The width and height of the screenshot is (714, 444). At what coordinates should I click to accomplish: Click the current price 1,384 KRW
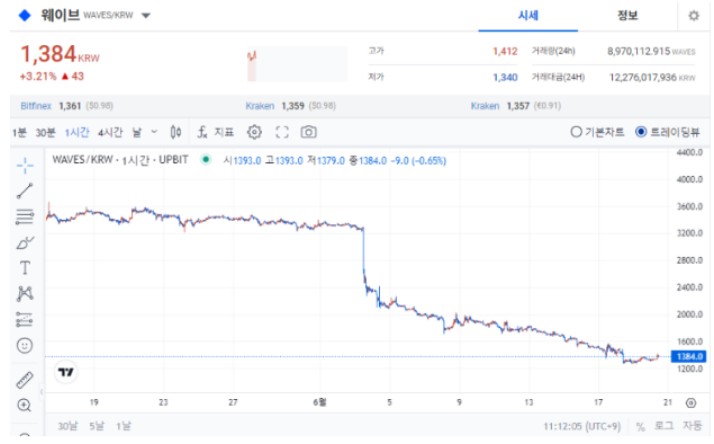[60, 54]
